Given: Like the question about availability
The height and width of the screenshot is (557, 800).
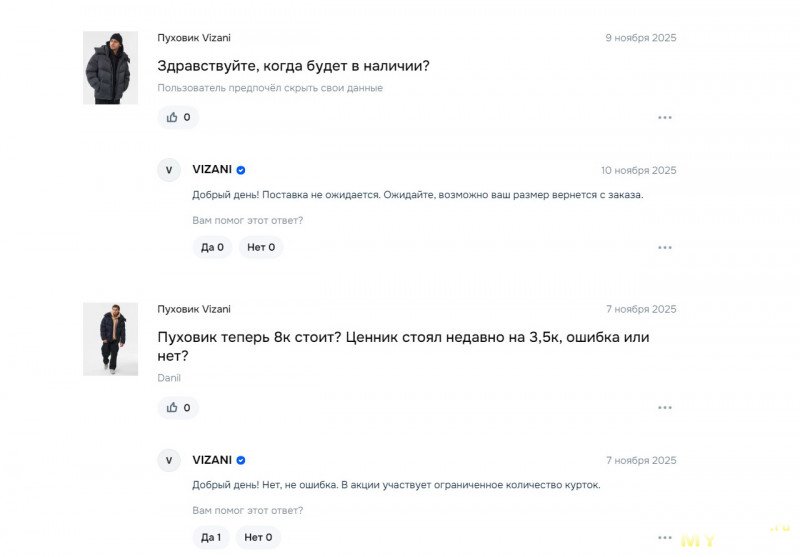Looking at the screenshot, I should click(x=178, y=117).
